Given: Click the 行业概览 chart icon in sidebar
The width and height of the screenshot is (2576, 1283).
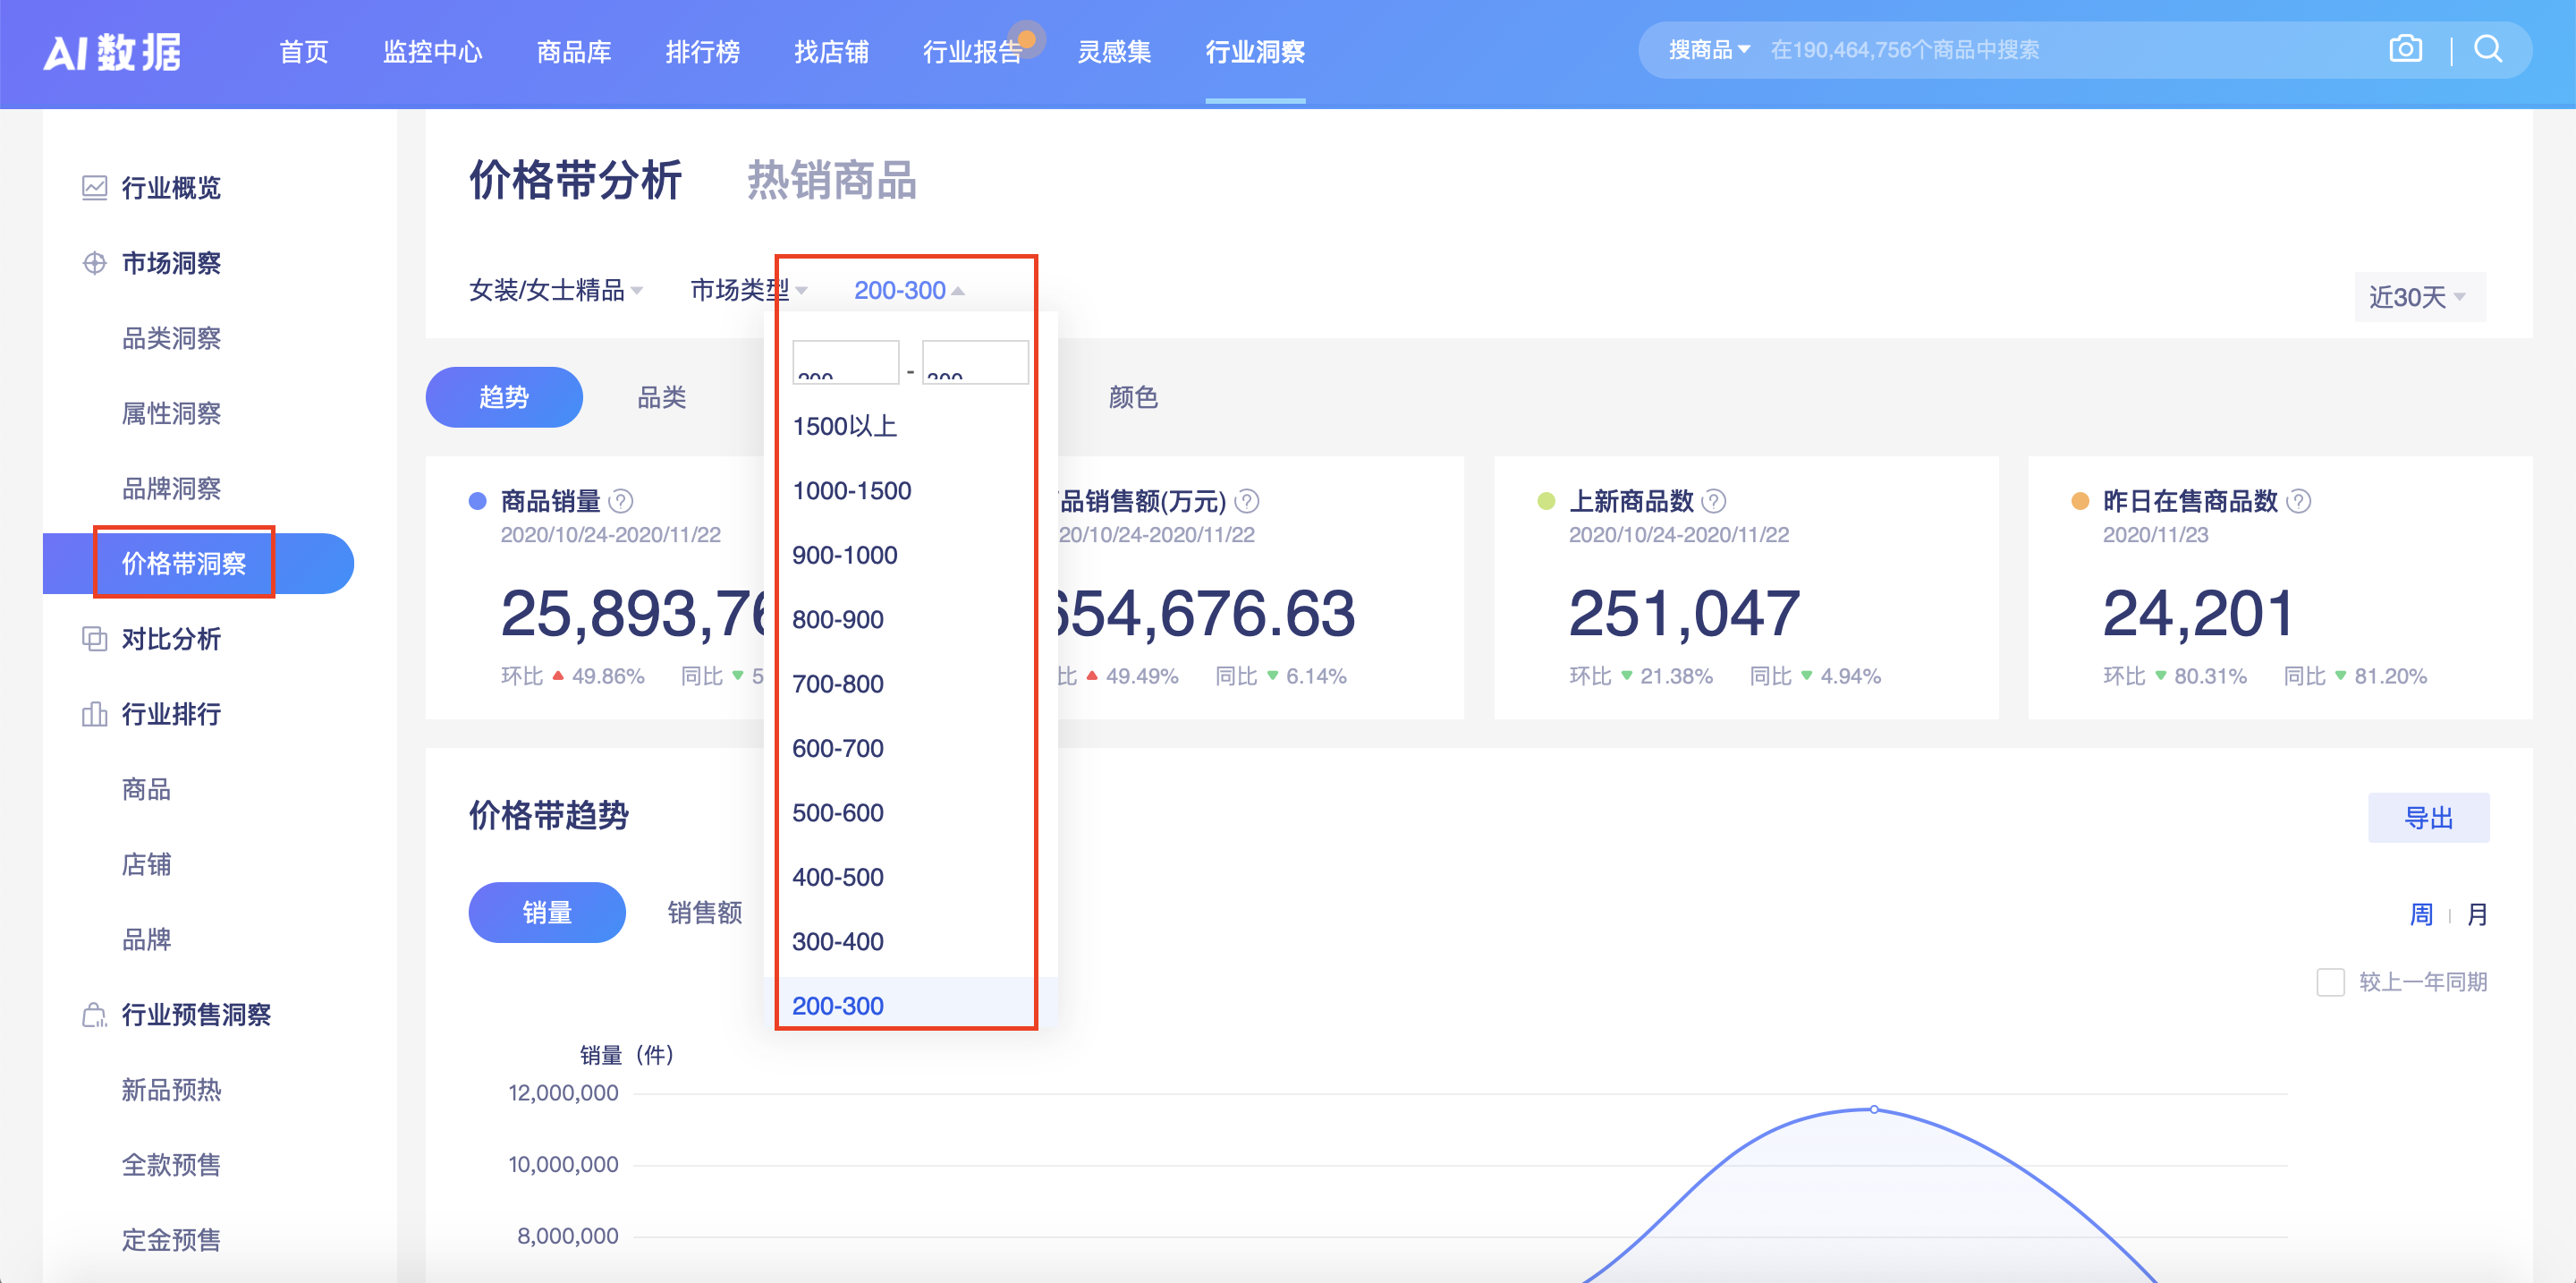Looking at the screenshot, I should click(93, 187).
